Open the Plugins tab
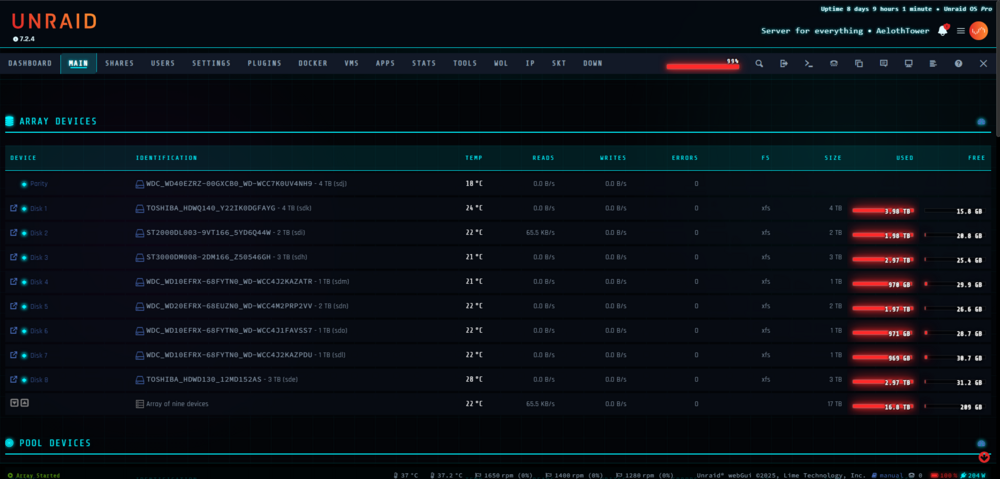This screenshot has height=479, width=1000. (264, 64)
